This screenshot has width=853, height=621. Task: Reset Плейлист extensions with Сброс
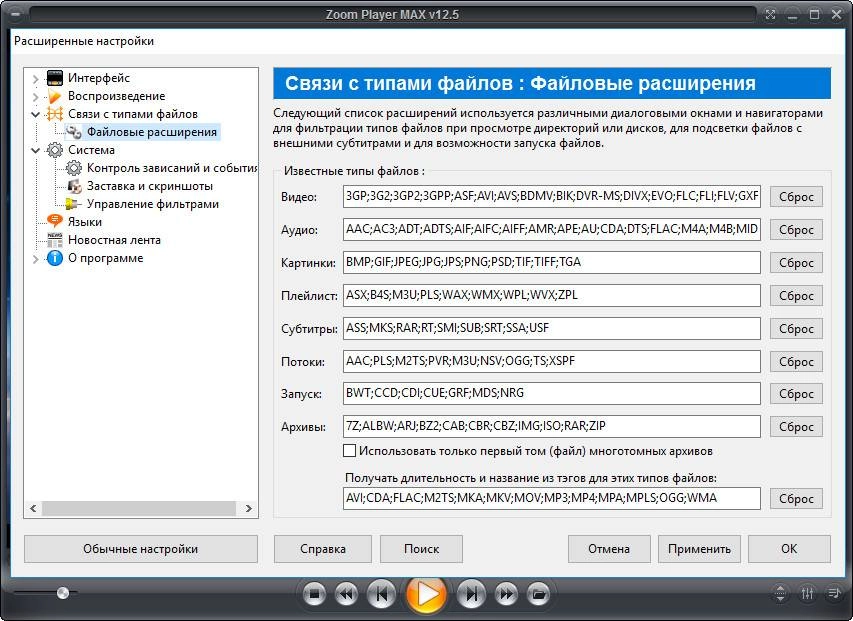[796, 296]
